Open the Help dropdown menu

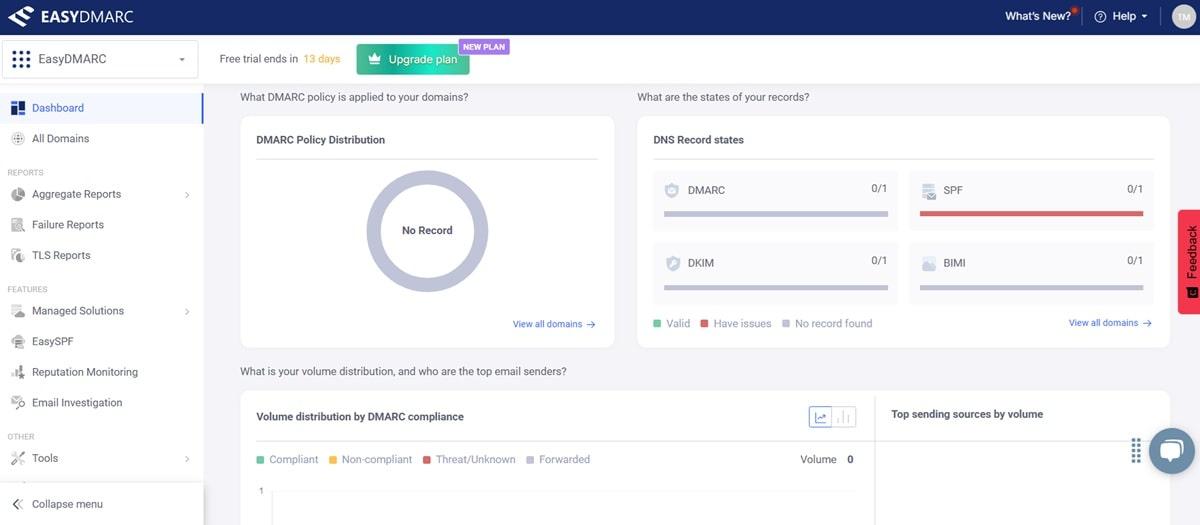(1121, 16)
